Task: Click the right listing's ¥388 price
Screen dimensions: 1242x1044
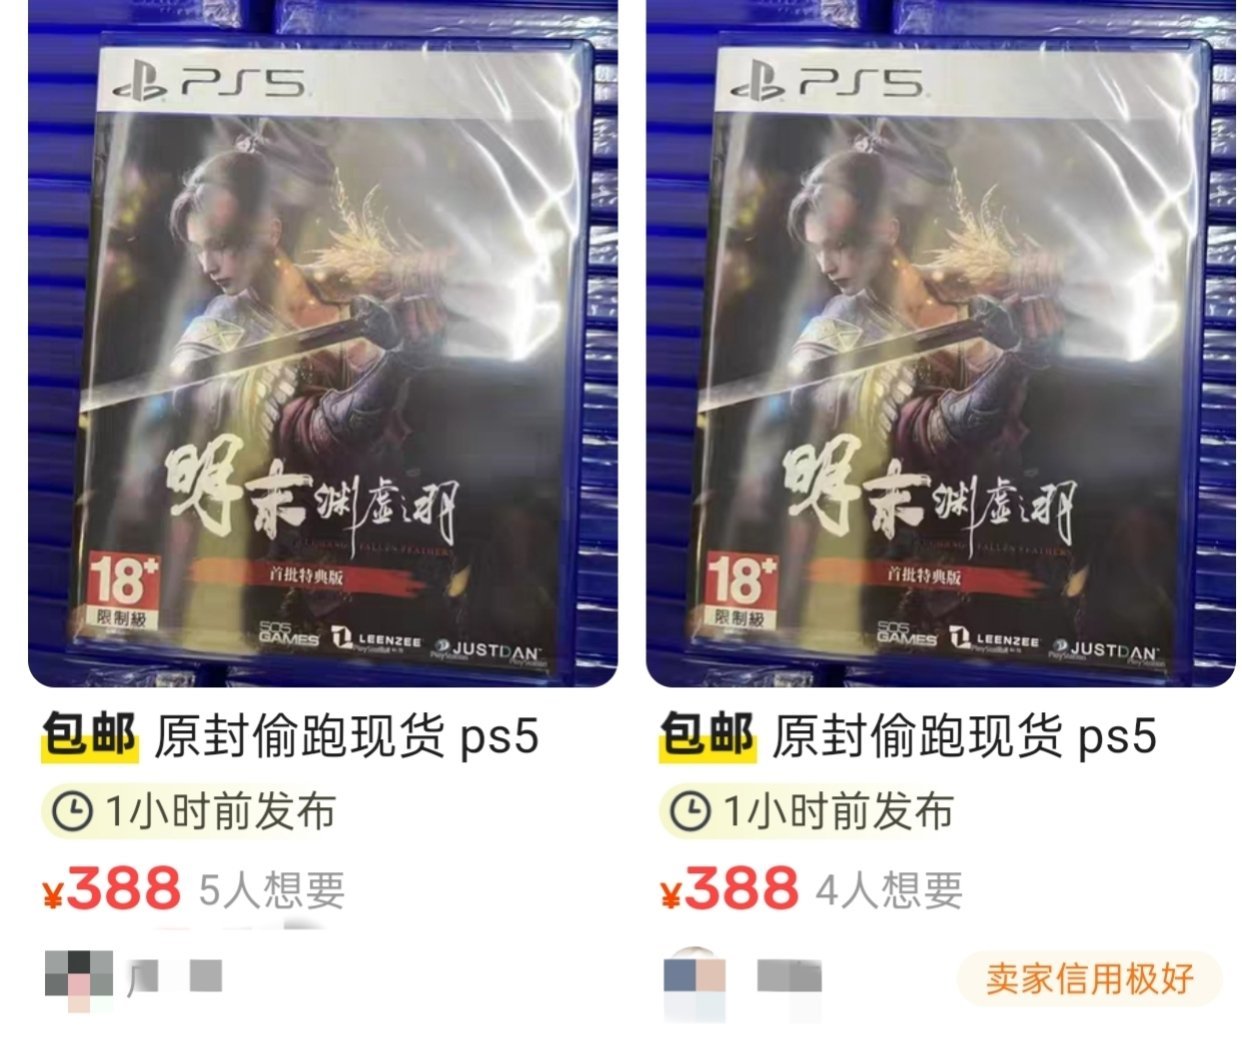Action: click(x=730, y=888)
